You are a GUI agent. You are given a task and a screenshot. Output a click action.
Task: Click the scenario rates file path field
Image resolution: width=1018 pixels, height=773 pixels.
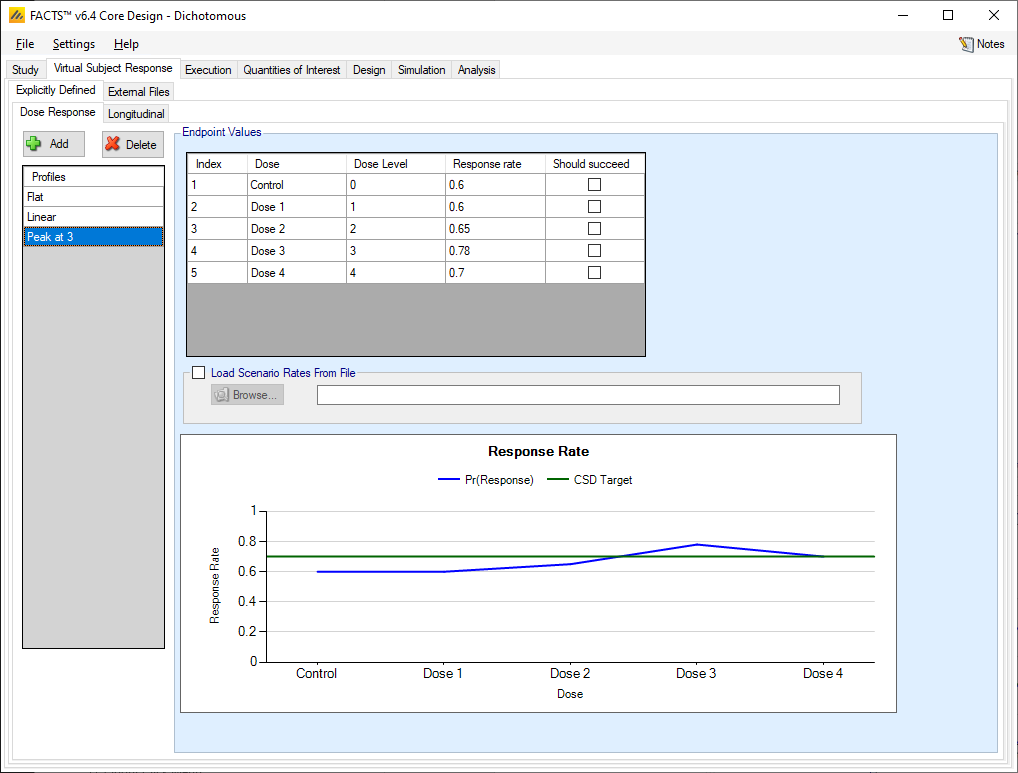tap(578, 395)
